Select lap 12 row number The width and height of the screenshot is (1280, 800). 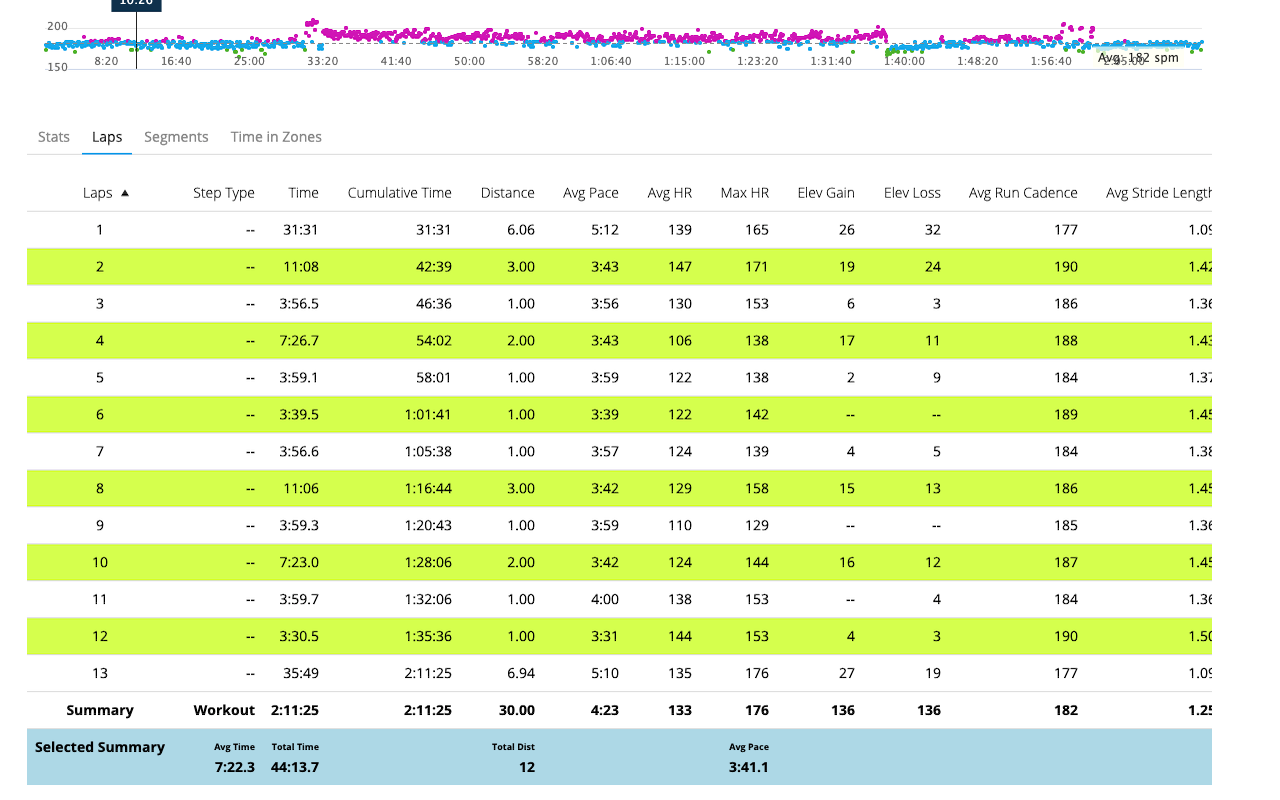pyautogui.click(x=100, y=637)
